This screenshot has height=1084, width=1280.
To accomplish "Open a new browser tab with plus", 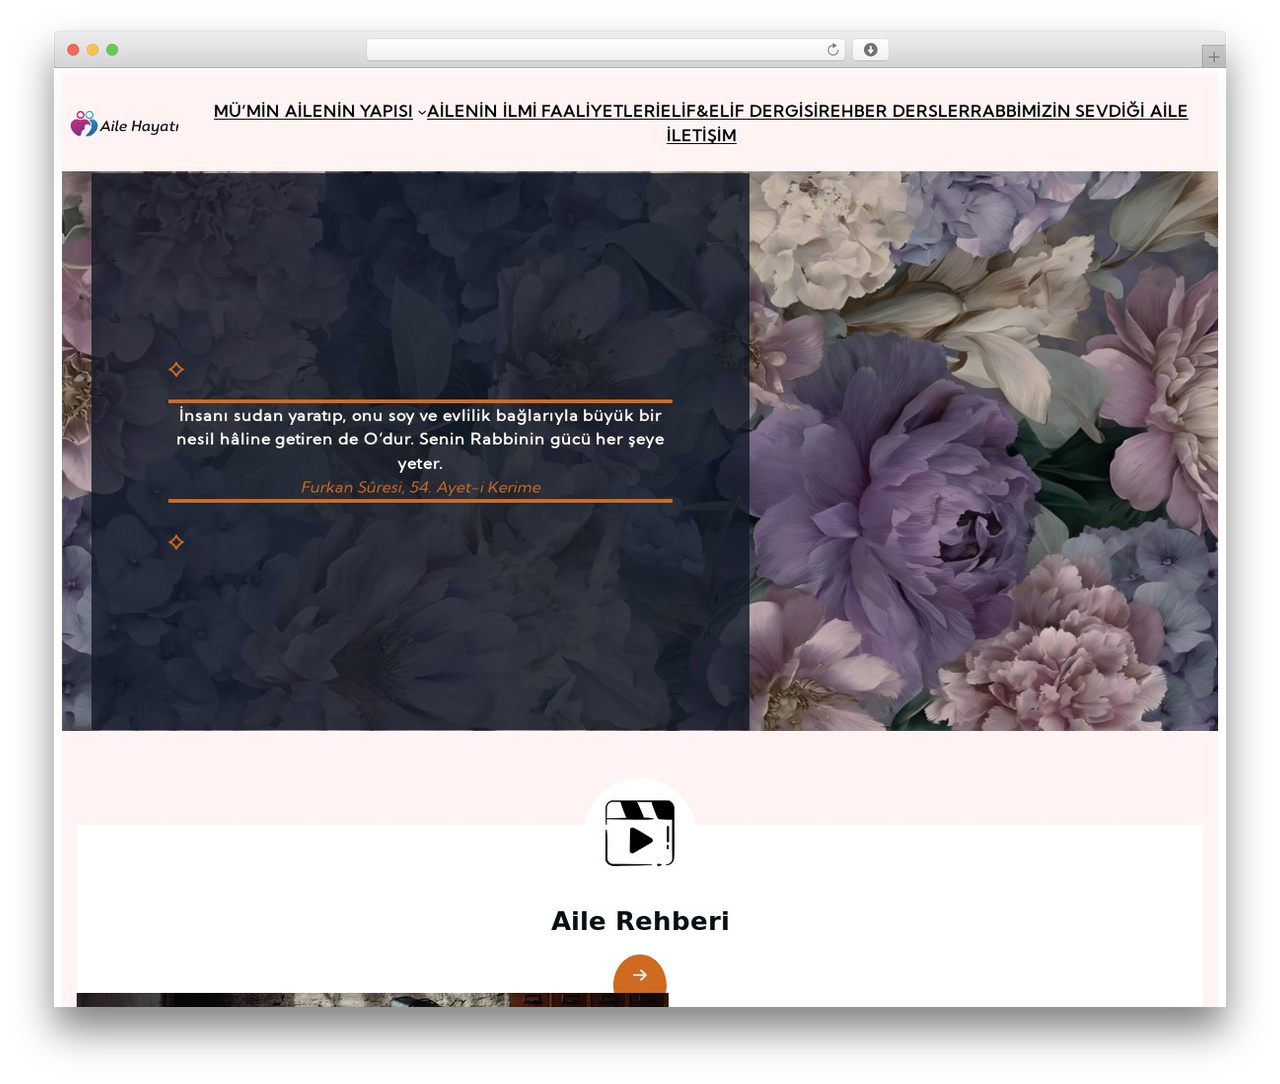I will click(1214, 57).
